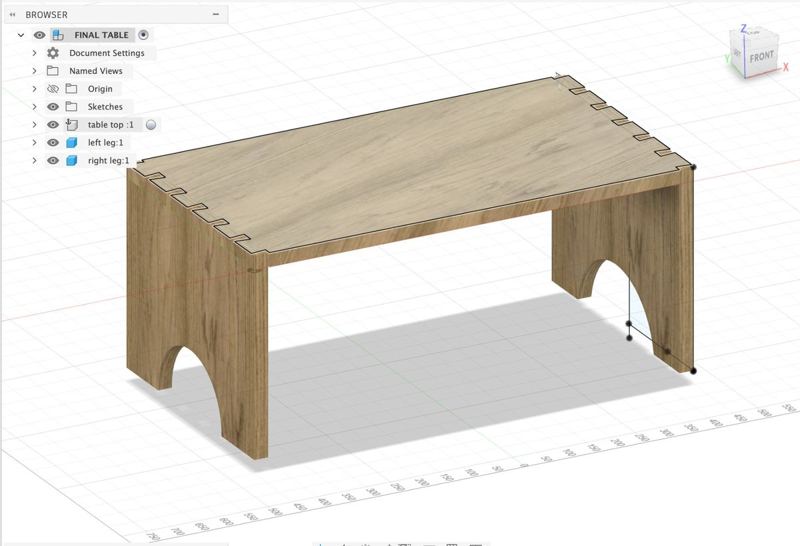Select the Named Views label
The width and height of the screenshot is (800, 546).
pyautogui.click(x=96, y=71)
